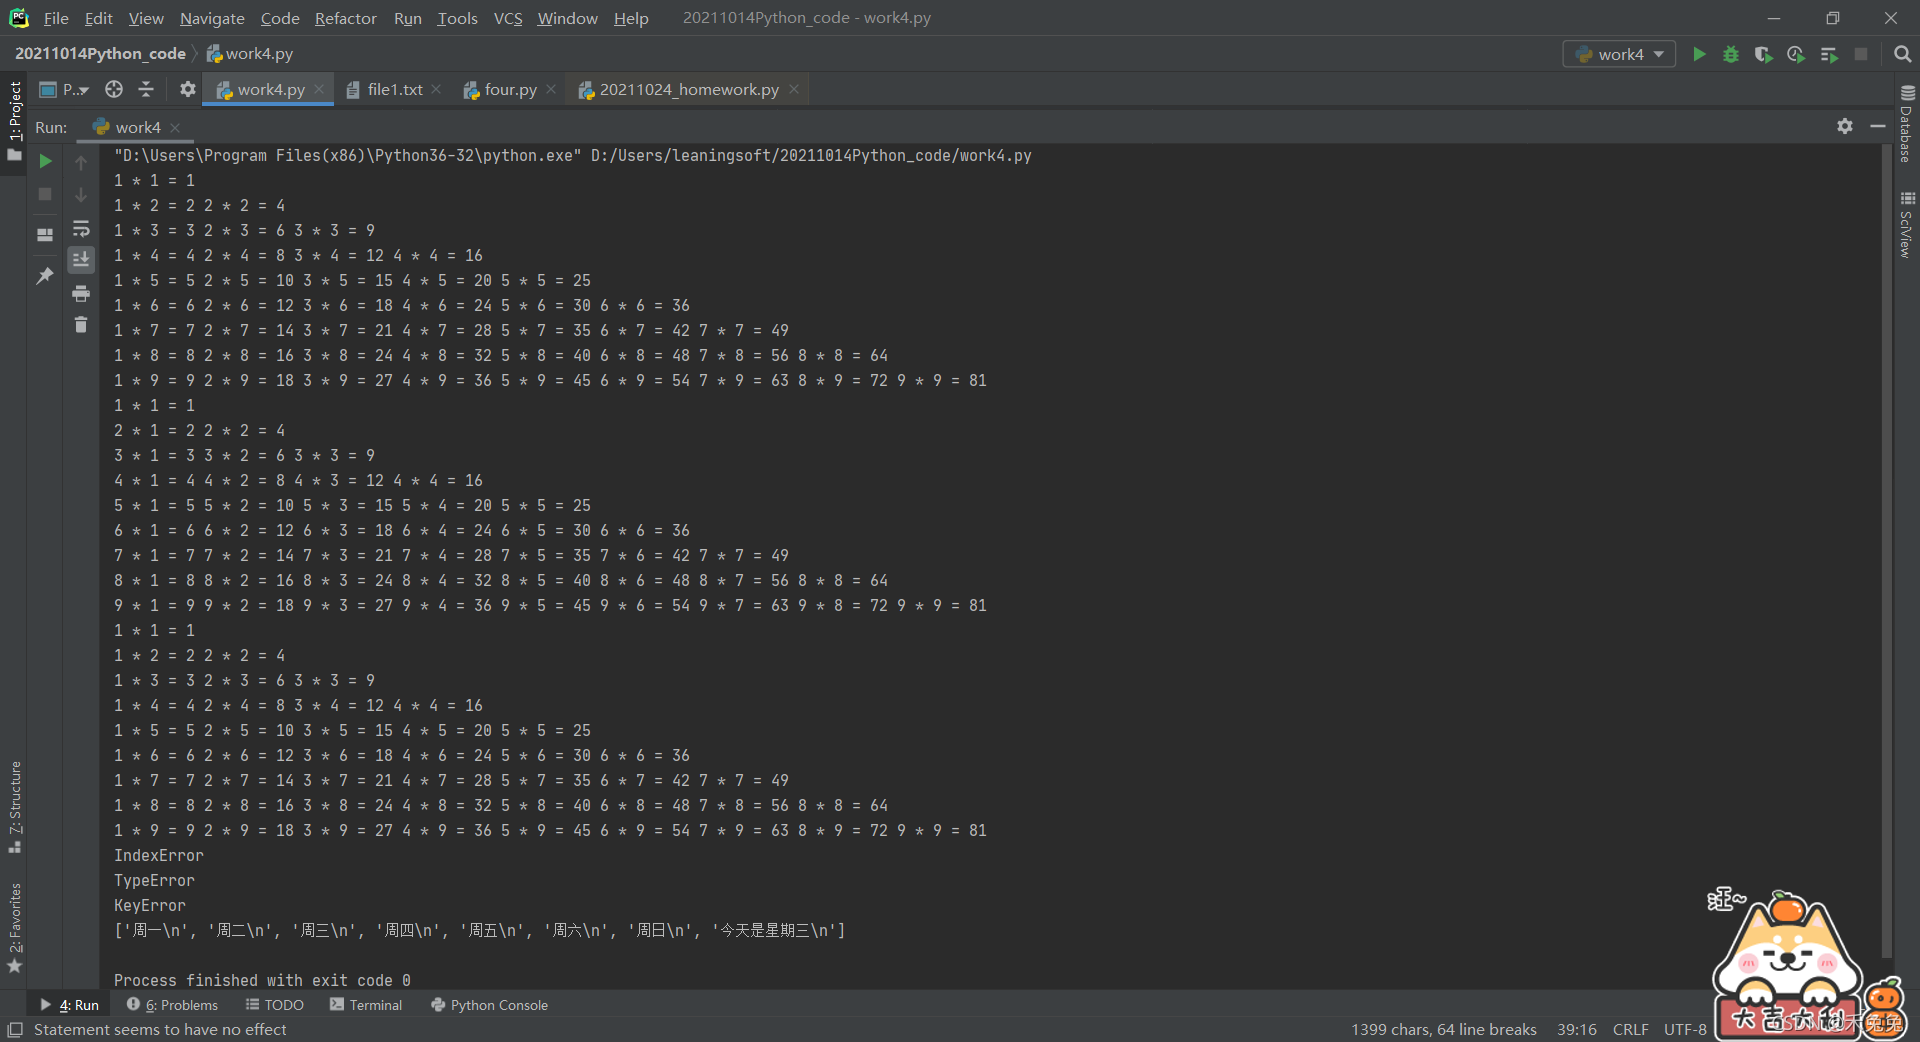Open Search Everywhere with the magnifier icon
1920x1042 pixels.
(1902, 54)
